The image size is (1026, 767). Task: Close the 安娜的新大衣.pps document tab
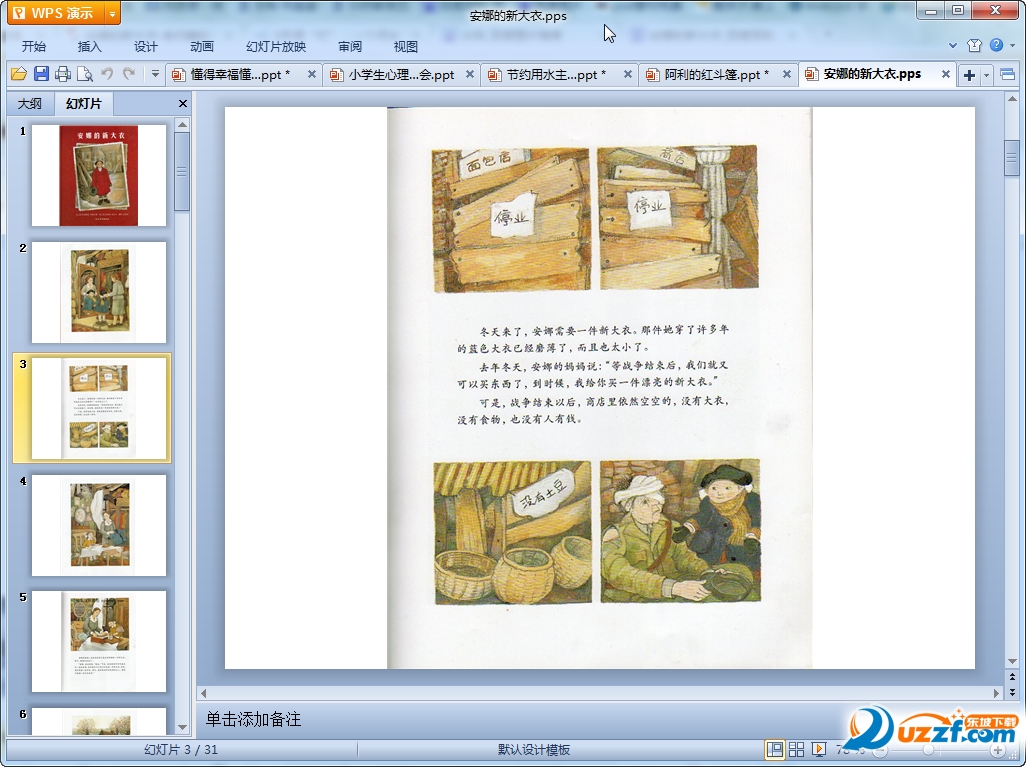point(946,75)
